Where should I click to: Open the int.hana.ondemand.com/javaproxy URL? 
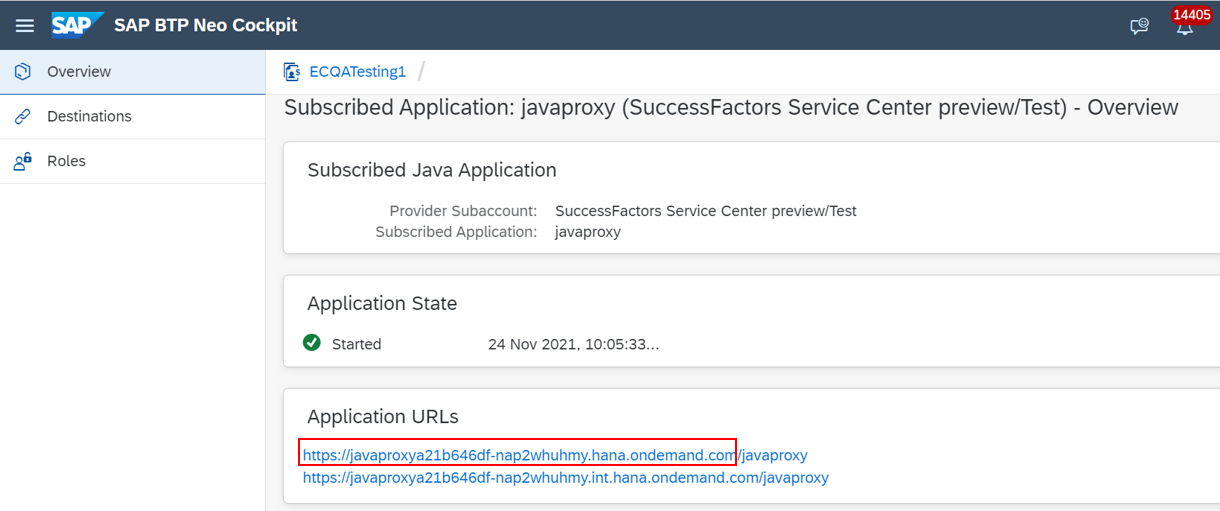point(566,478)
